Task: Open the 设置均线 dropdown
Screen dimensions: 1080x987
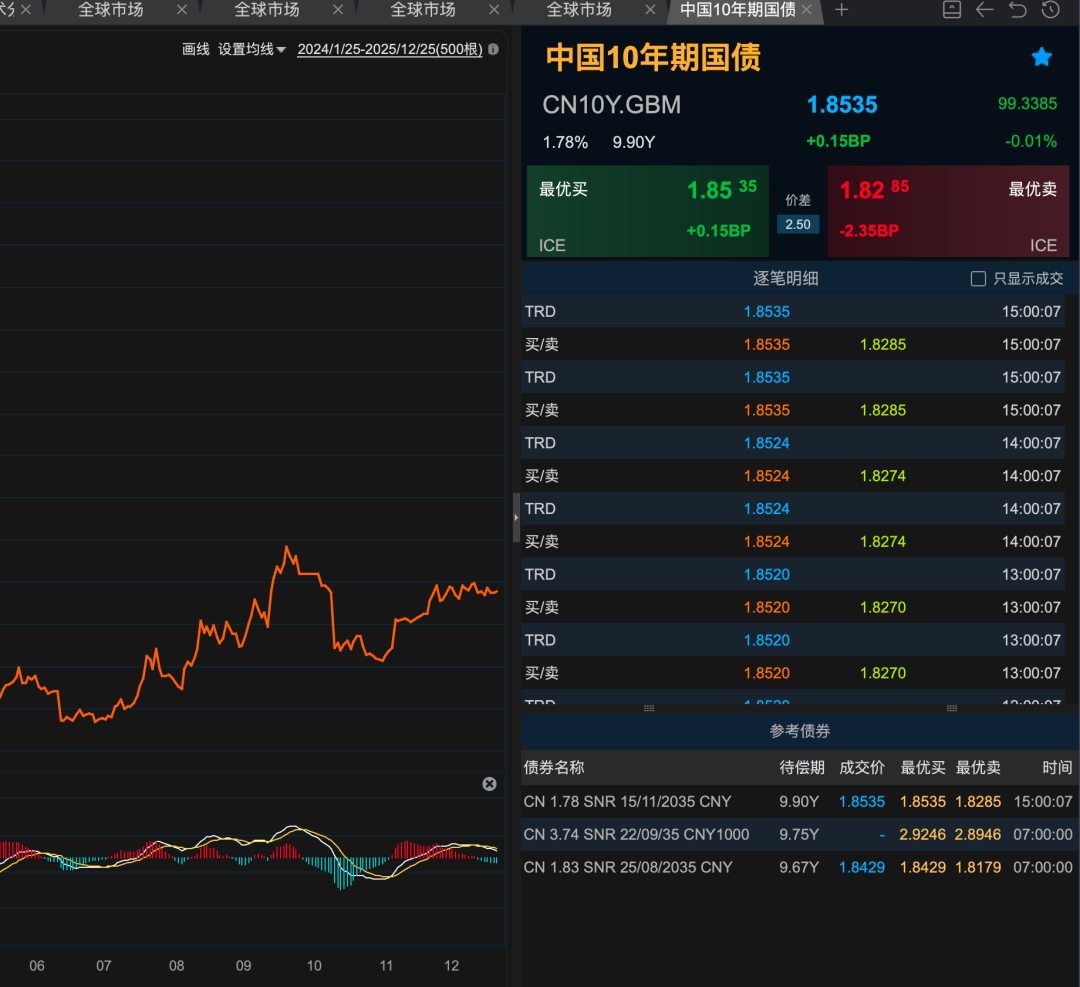Action: pyautogui.click(x=252, y=49)
